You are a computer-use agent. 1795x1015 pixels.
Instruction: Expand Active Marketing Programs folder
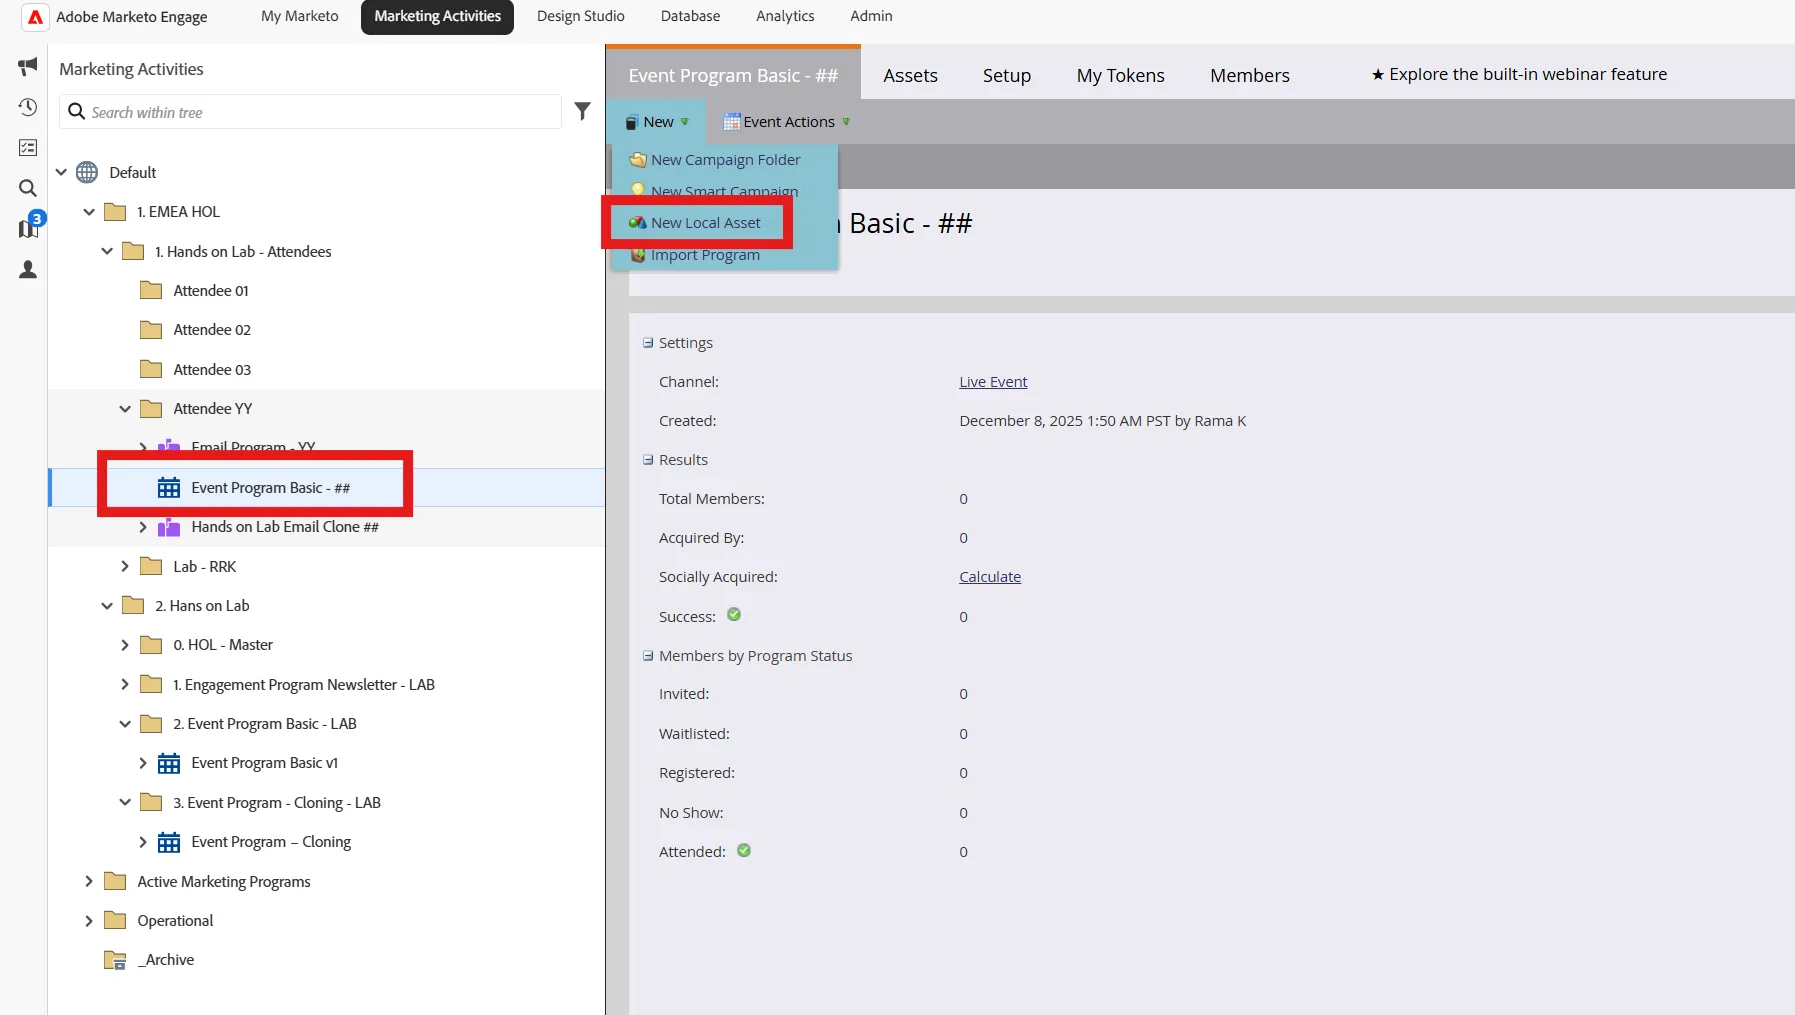[89, 882]
